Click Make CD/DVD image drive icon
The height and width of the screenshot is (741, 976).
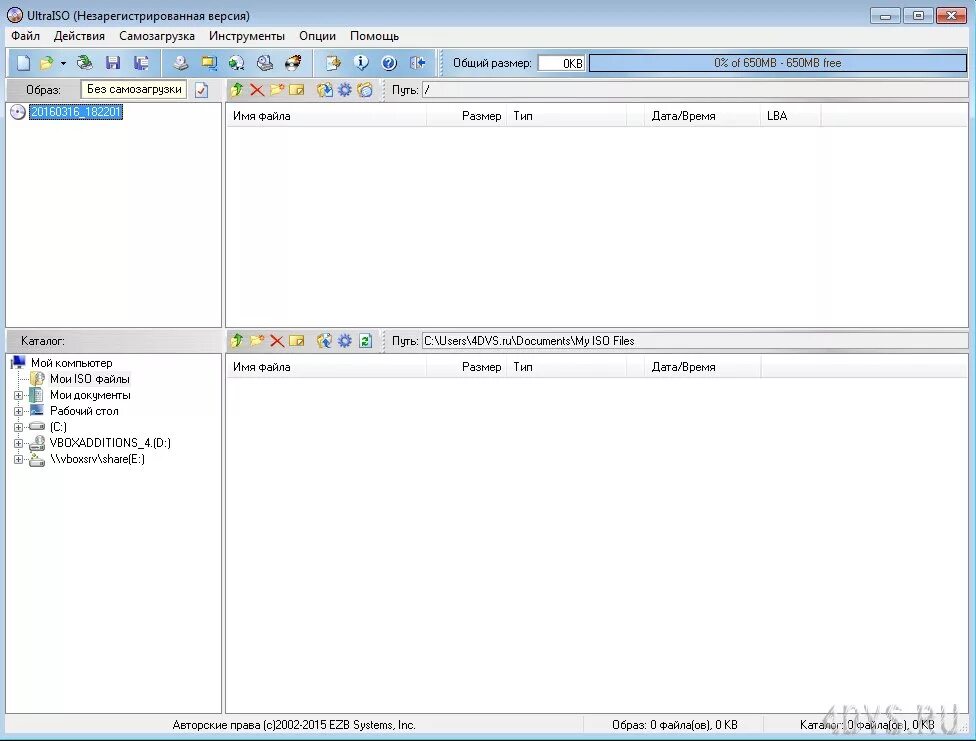click(x=181, y=63)
